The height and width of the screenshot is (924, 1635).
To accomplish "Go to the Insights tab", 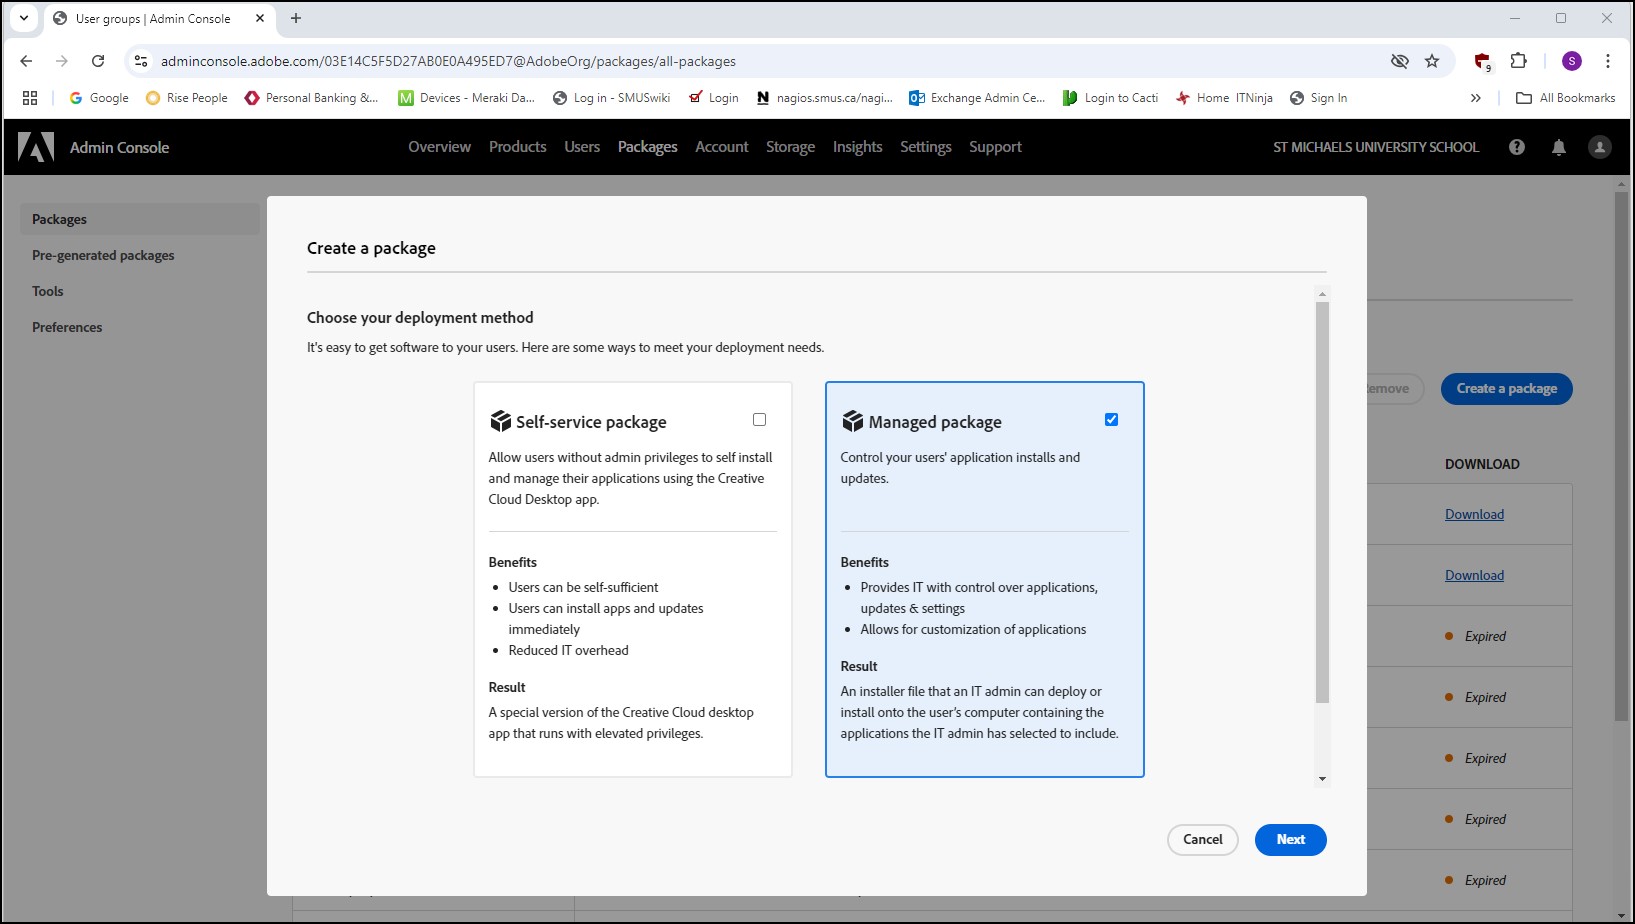I will click(857, 147).
